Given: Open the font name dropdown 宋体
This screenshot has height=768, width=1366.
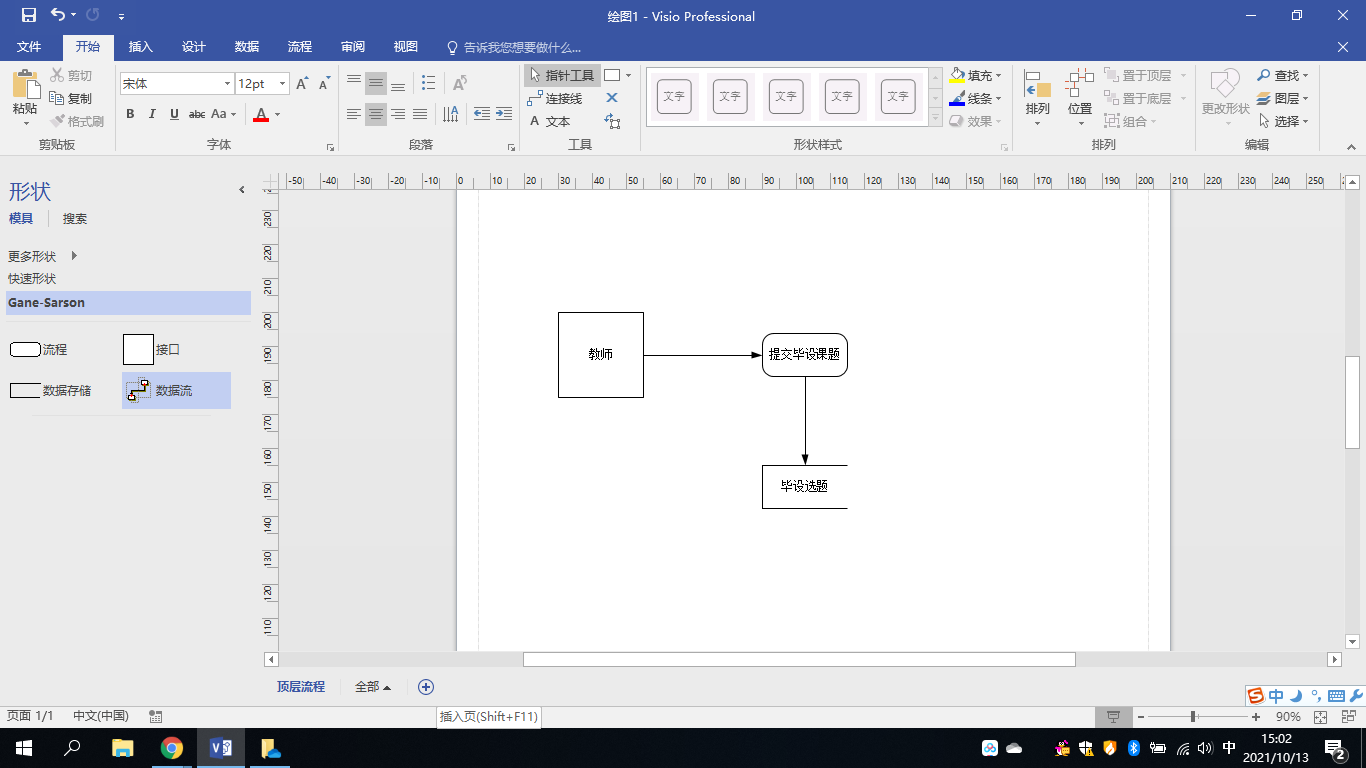Looking at the screenshot, I should pyautogui.click(x=228, y=84).
